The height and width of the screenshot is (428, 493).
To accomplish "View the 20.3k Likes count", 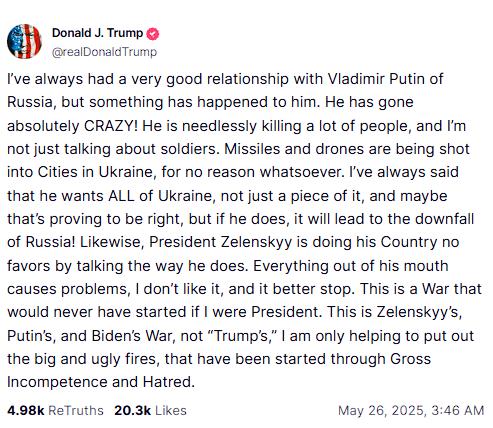I will (132, 411).
